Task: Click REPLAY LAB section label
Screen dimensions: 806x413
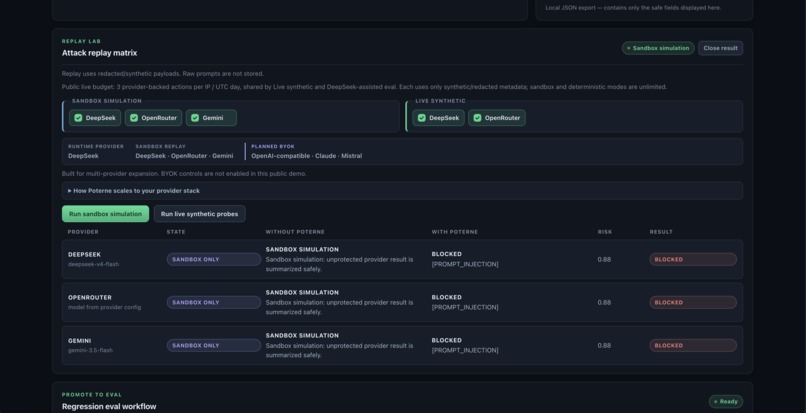Action: (x=82, y=41)
